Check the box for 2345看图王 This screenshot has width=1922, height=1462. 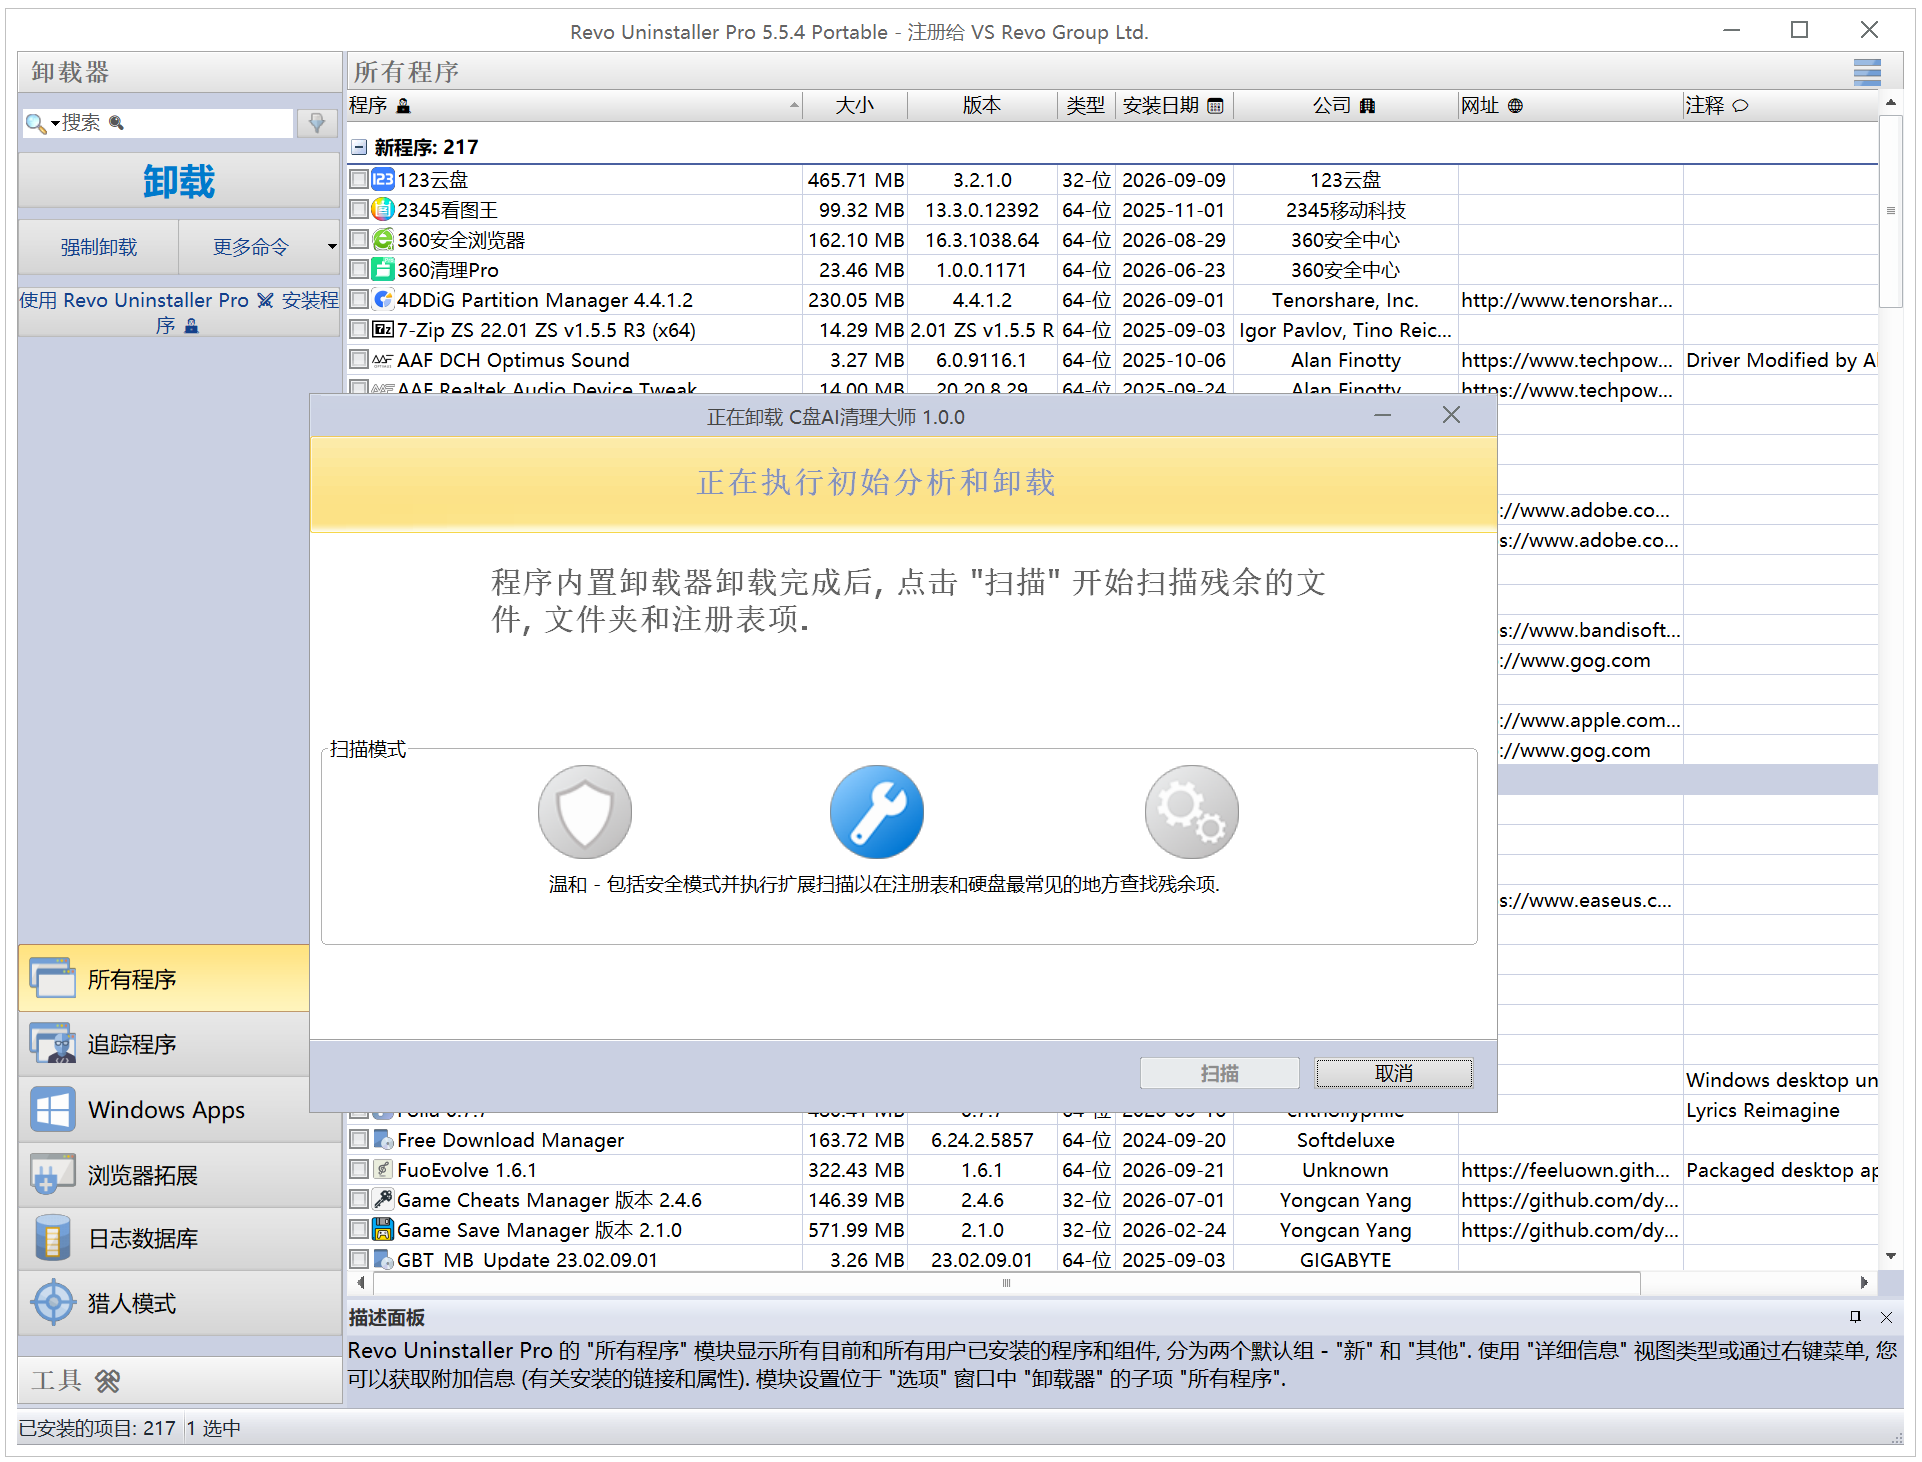pos(359,210)
